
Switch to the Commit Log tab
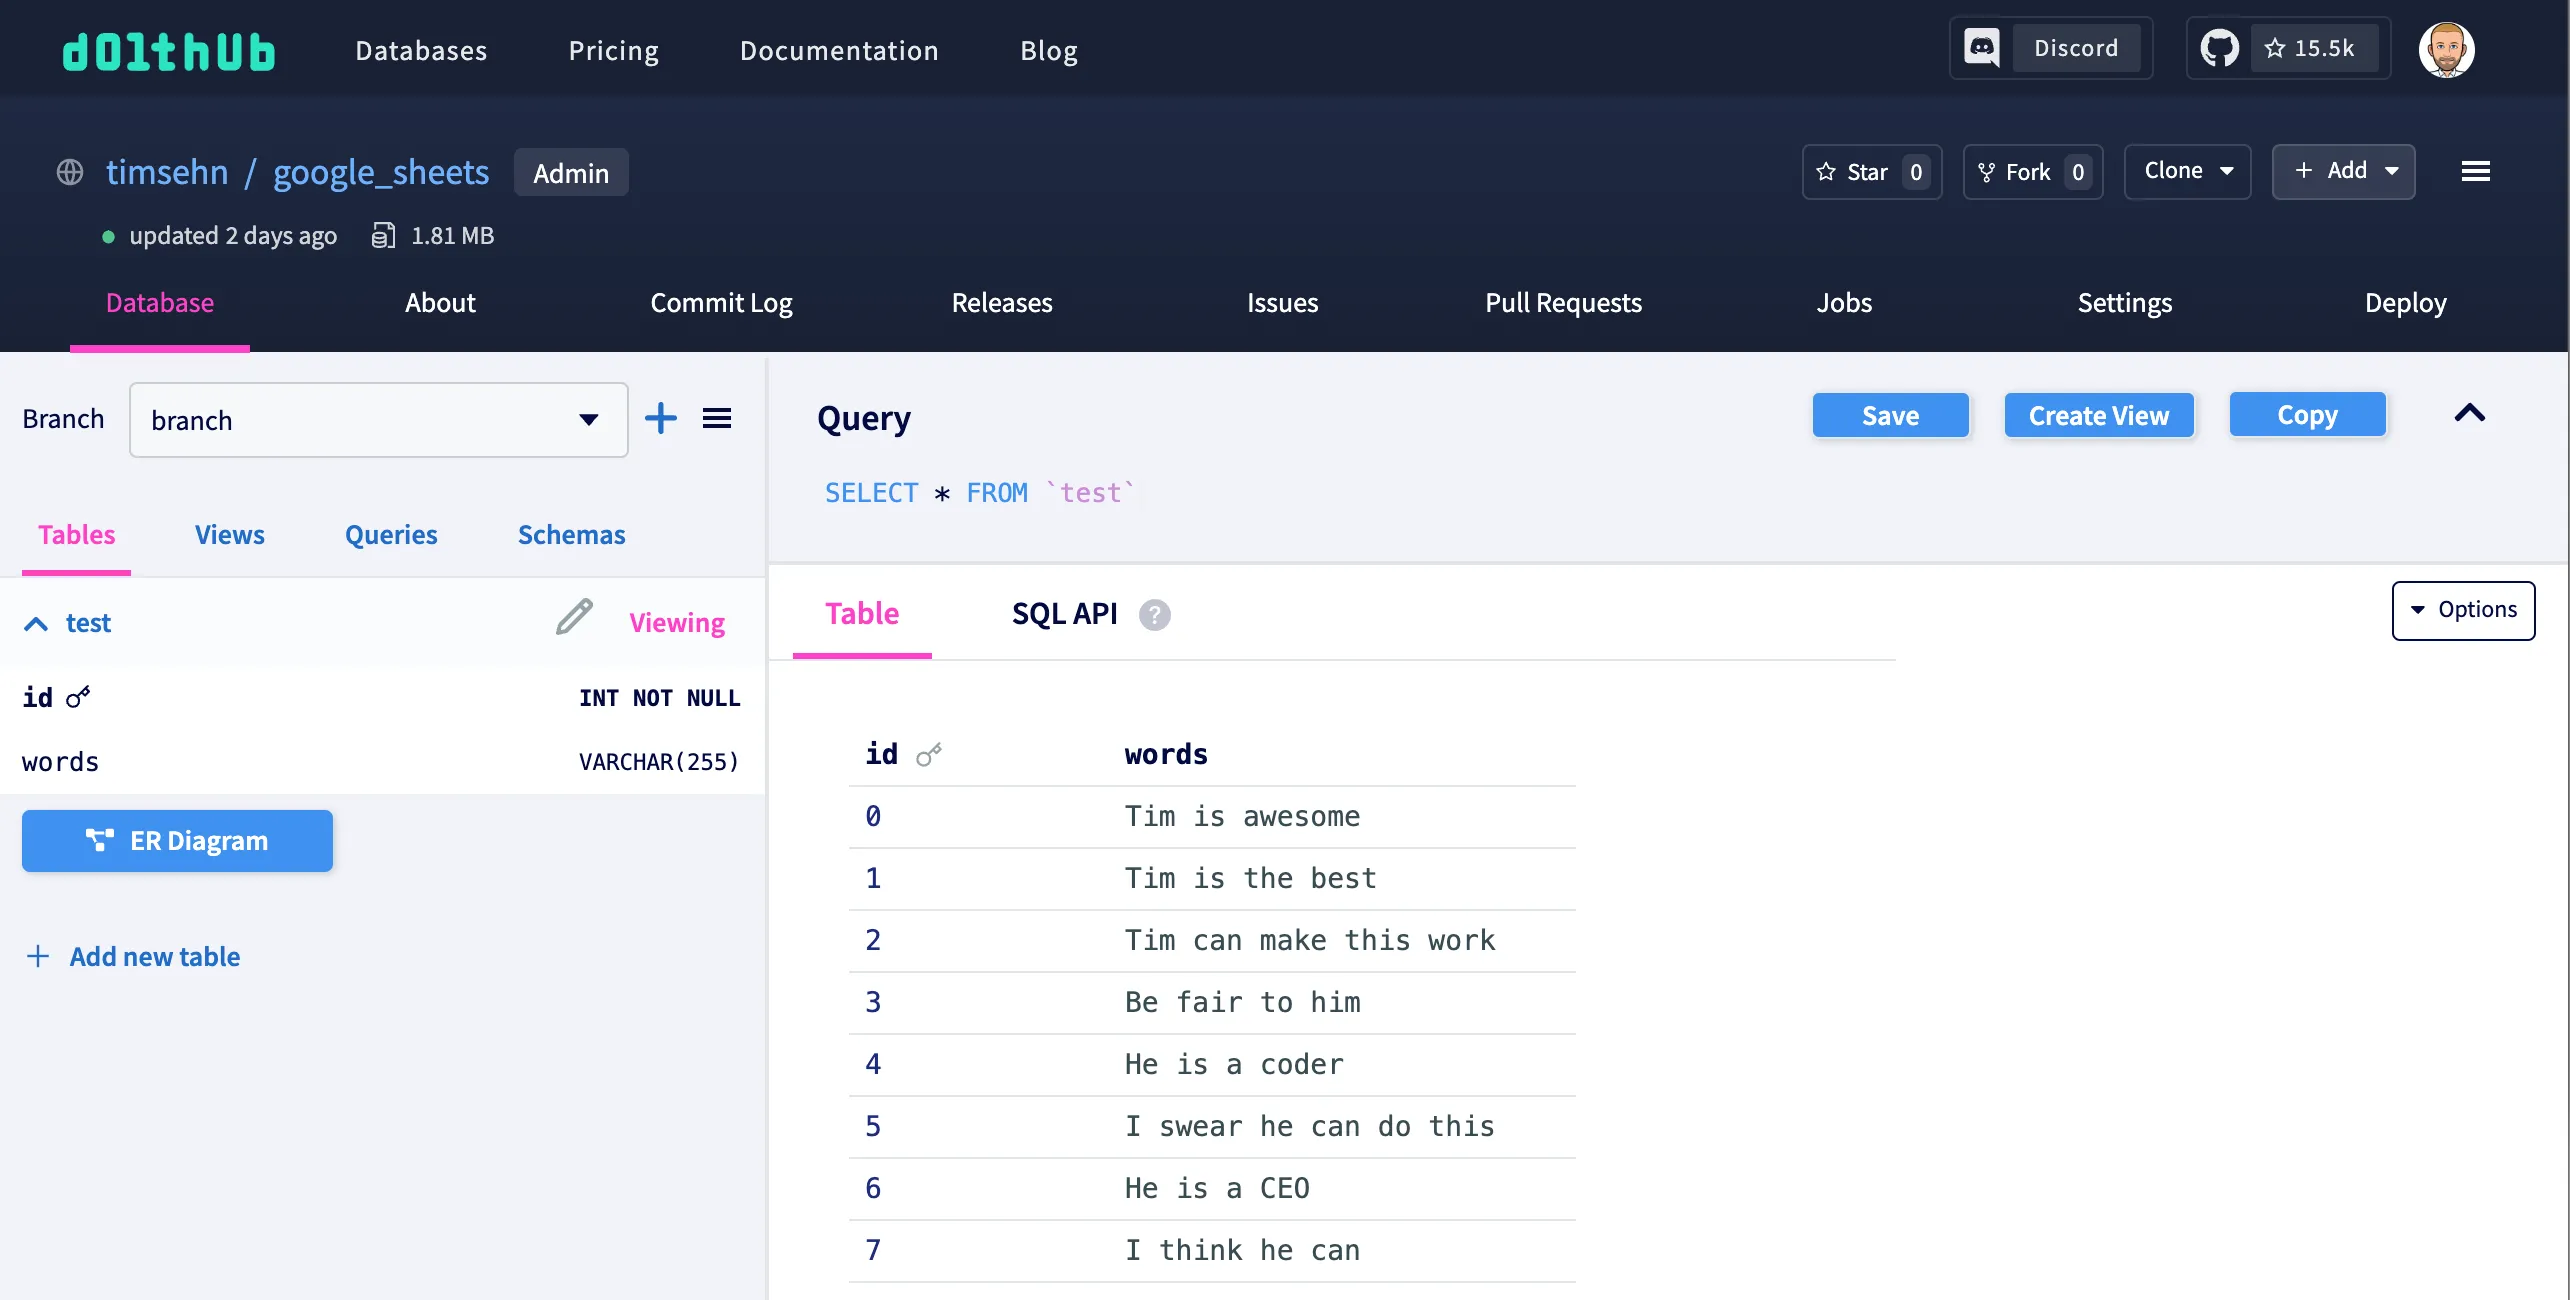click(x=721, y=303)
